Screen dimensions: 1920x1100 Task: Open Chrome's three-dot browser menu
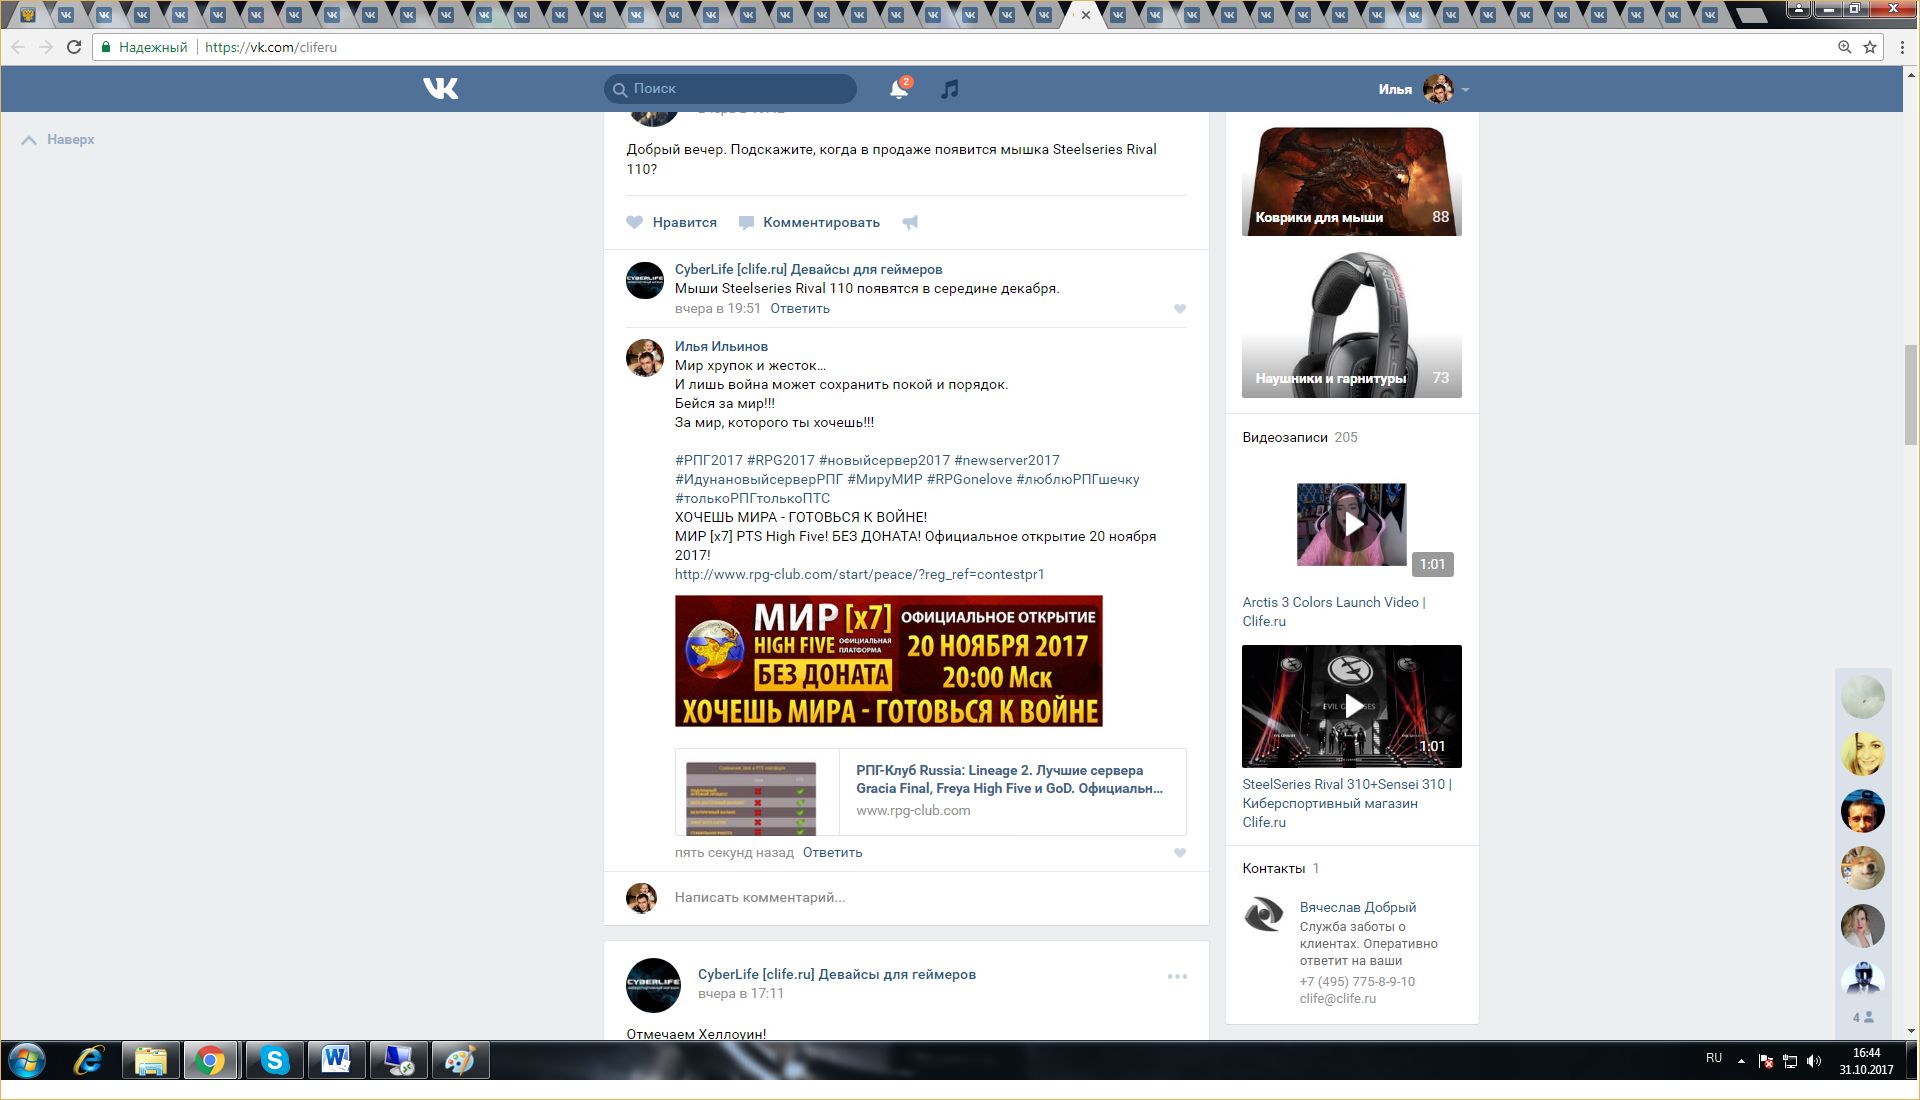[1902, 47]
